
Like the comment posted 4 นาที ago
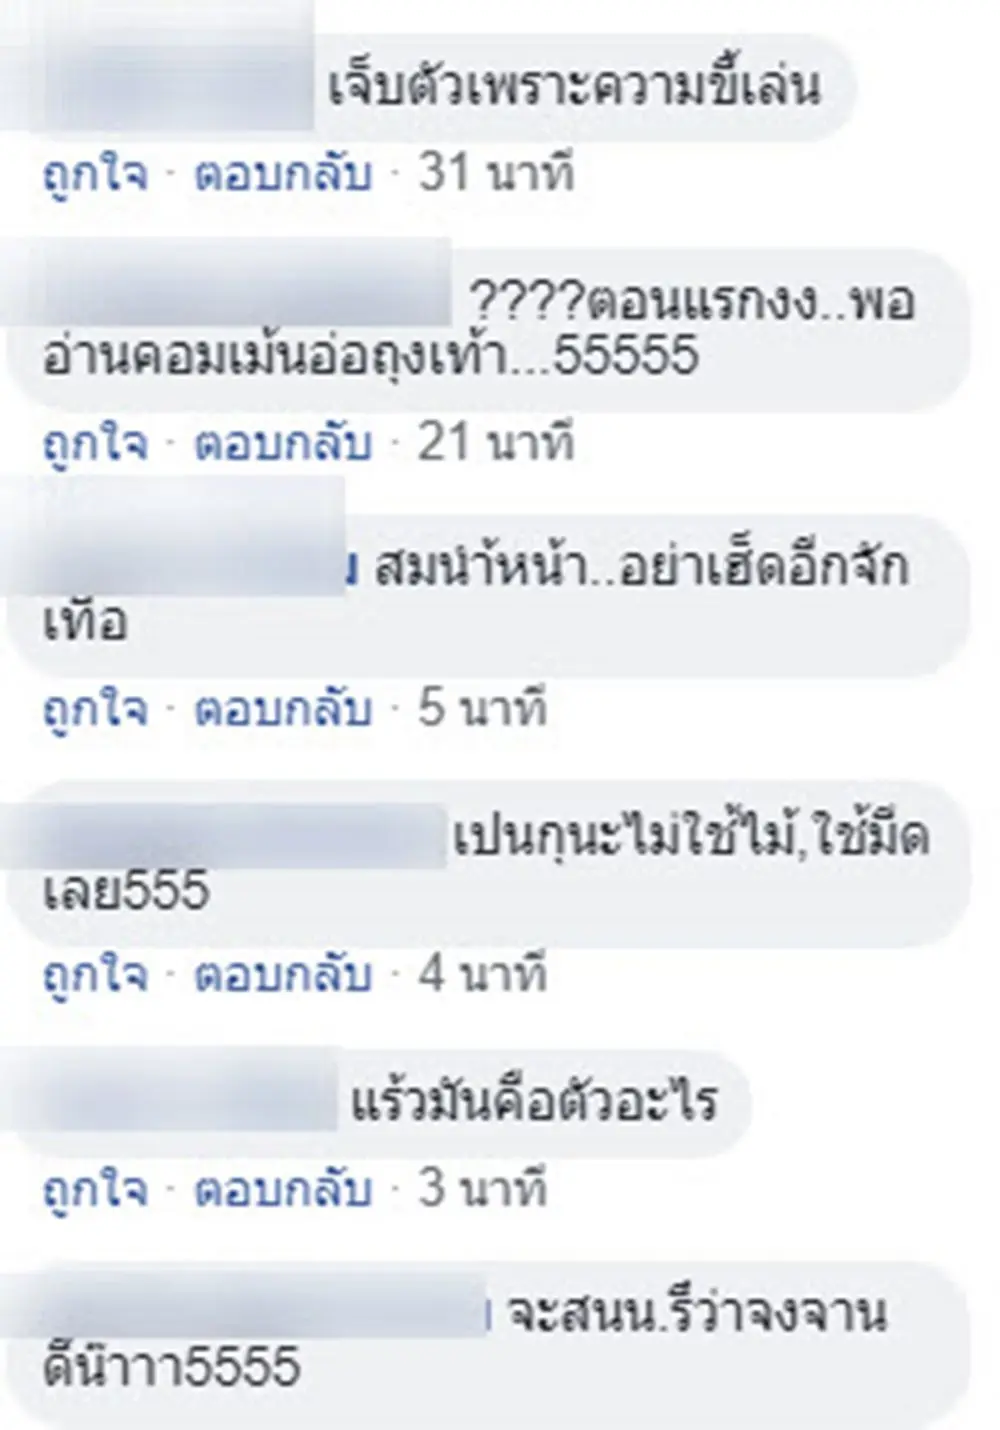95,976
